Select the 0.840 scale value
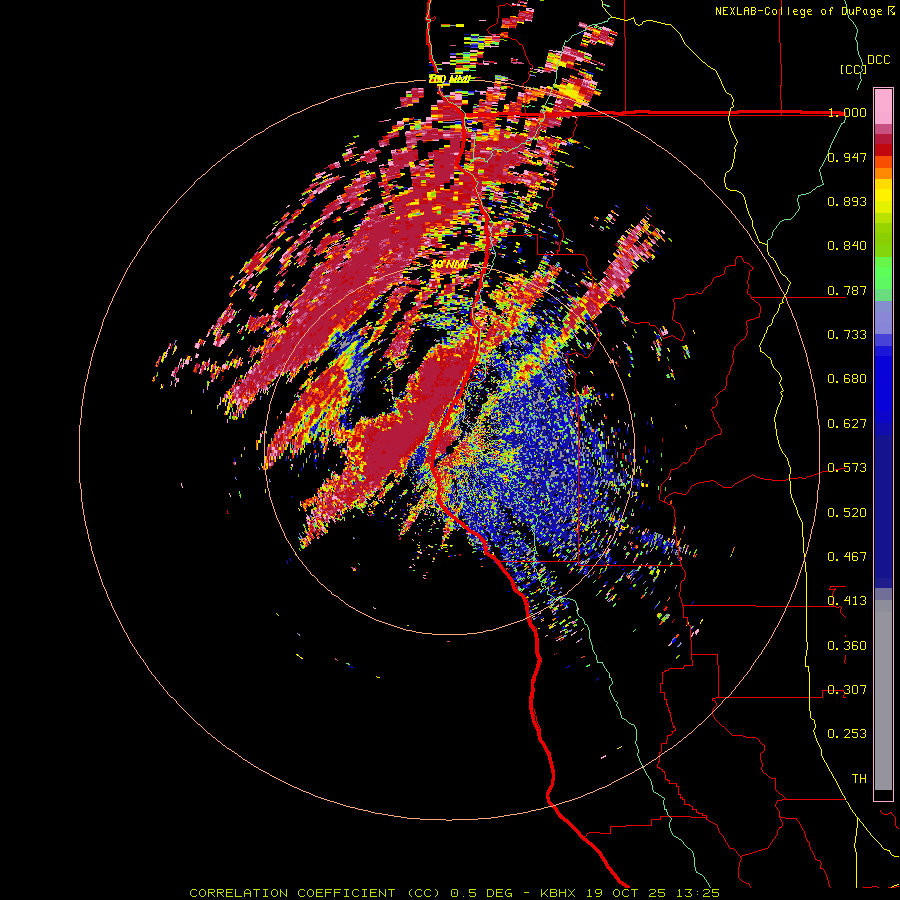Image resolution: width=900 pixels, height=900 pixels. pyautogui.click(x=847, y=246)
